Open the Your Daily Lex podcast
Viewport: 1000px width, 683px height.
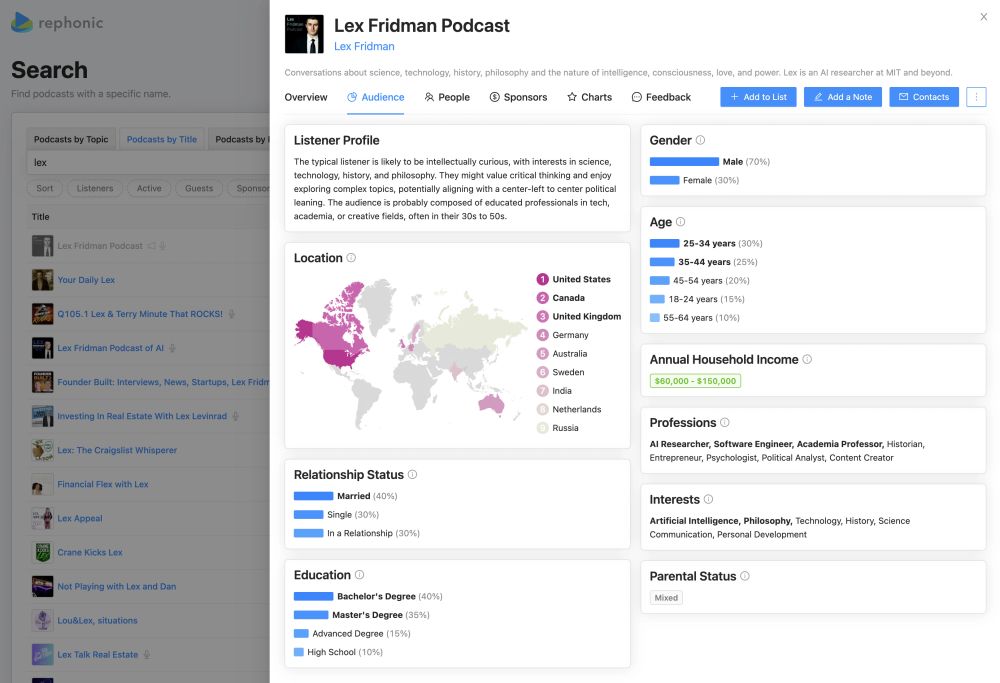coord(86,280)
